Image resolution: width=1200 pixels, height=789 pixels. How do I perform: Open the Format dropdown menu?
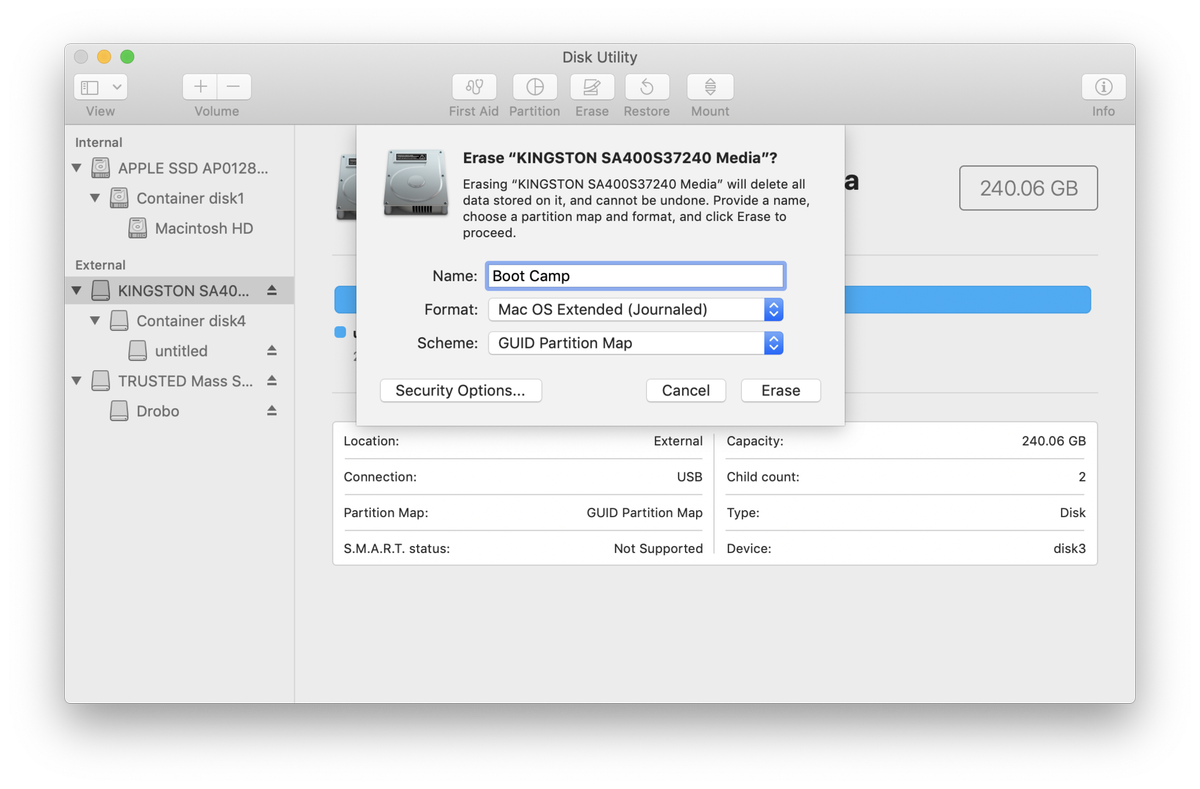[x=636, y=310]
